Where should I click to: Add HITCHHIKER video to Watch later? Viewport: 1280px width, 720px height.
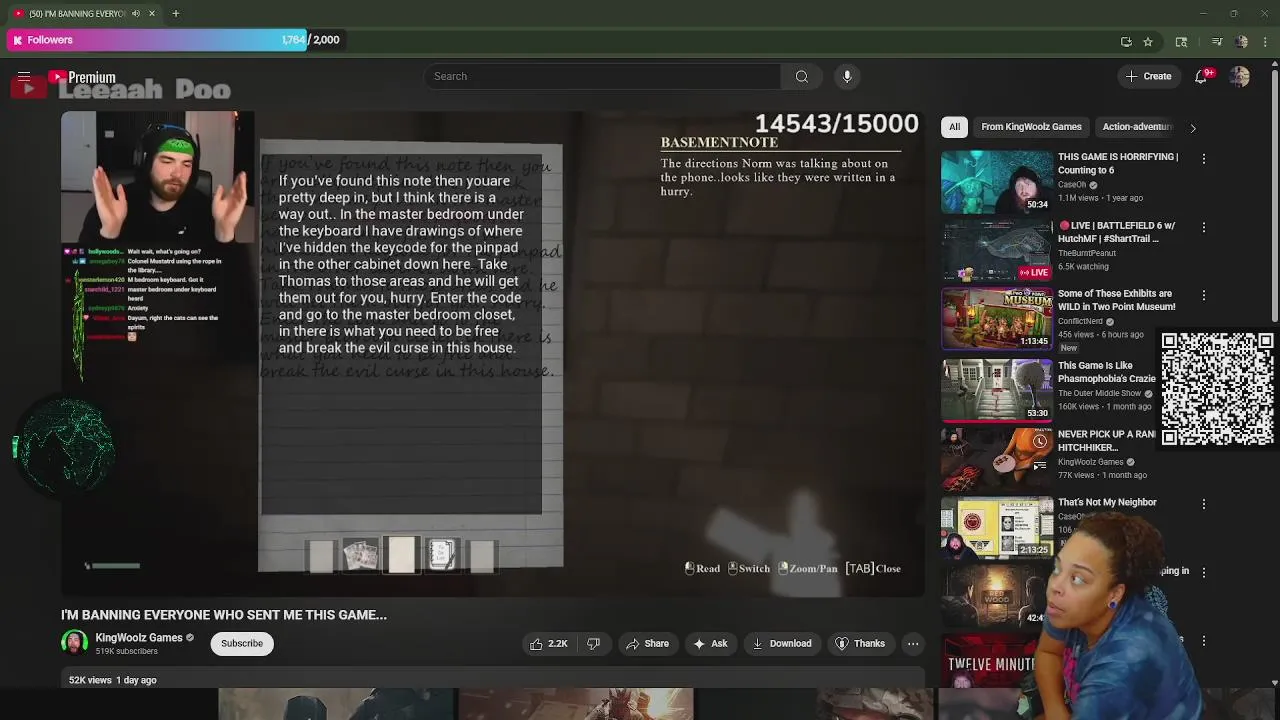1040,441
